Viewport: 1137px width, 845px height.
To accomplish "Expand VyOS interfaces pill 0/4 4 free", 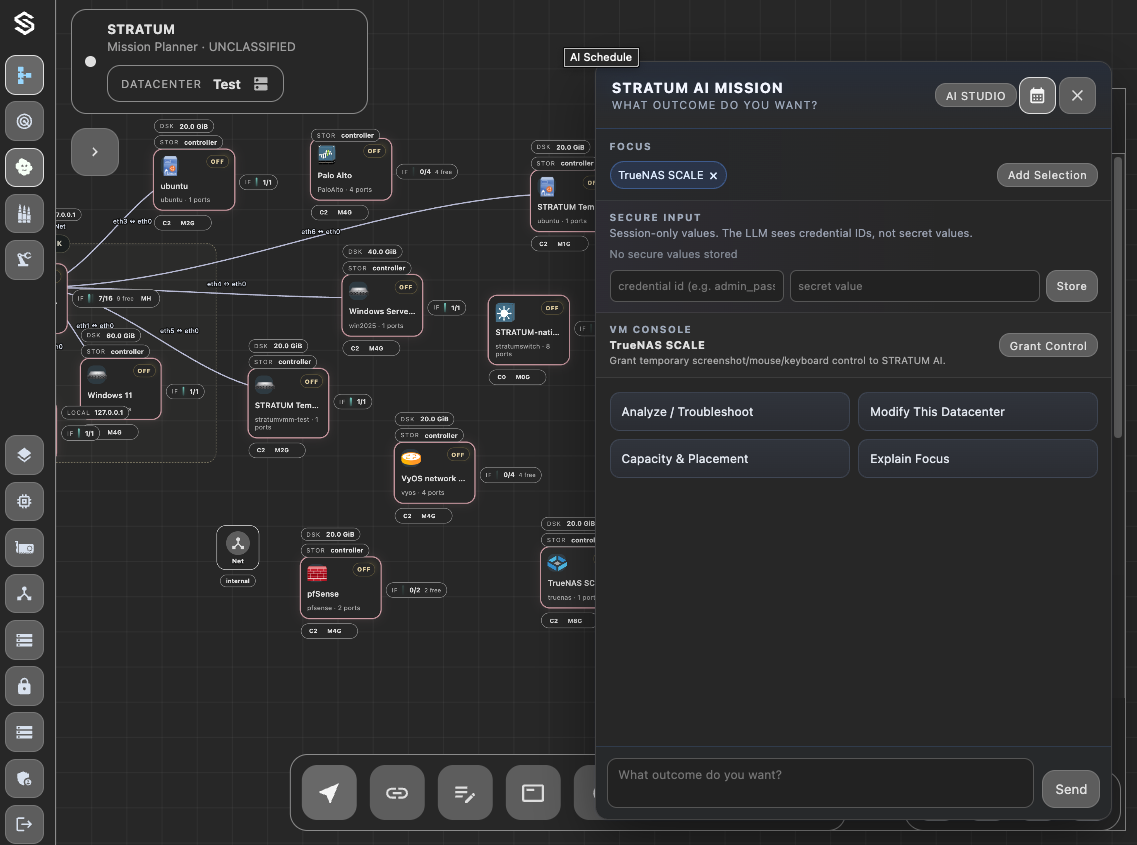I will pos(510,475).
